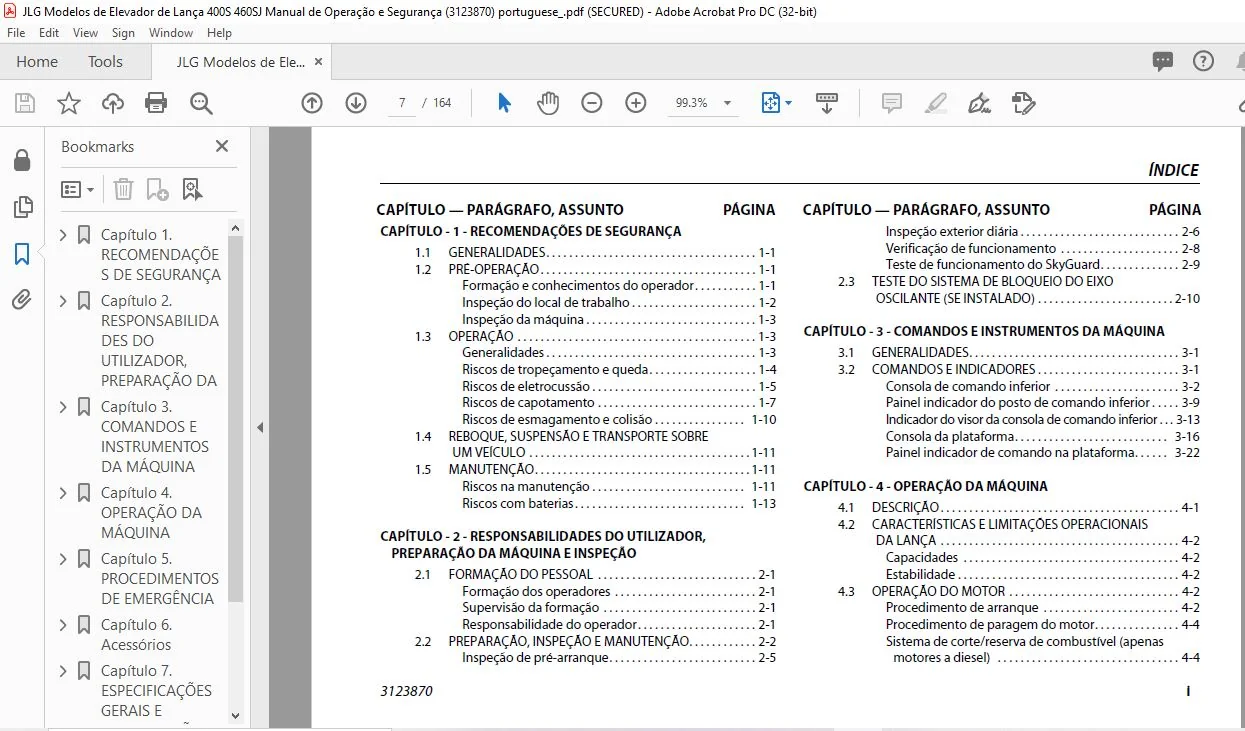Screen dimensions: 1245x731
Task: Bookmark file with star icon
Action: pos(69,103)
